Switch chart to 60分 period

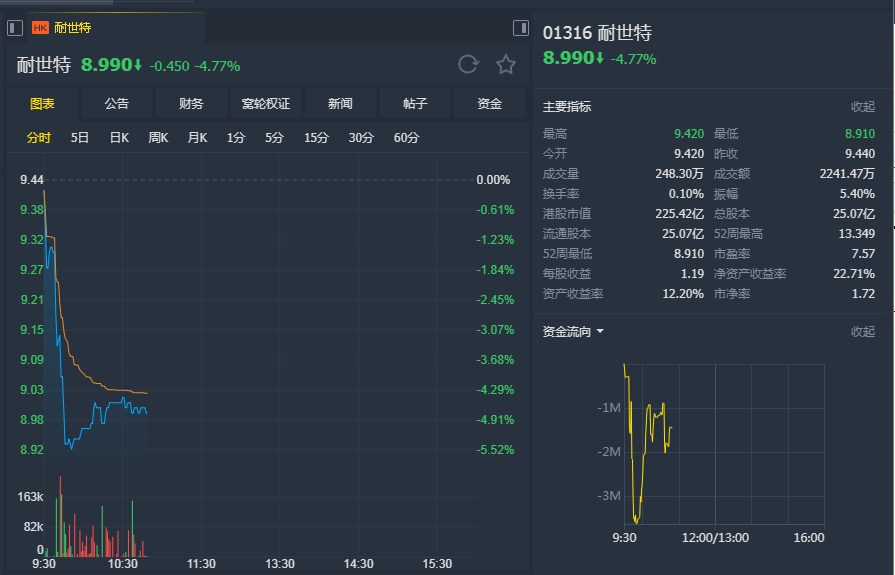coord(407,138)
